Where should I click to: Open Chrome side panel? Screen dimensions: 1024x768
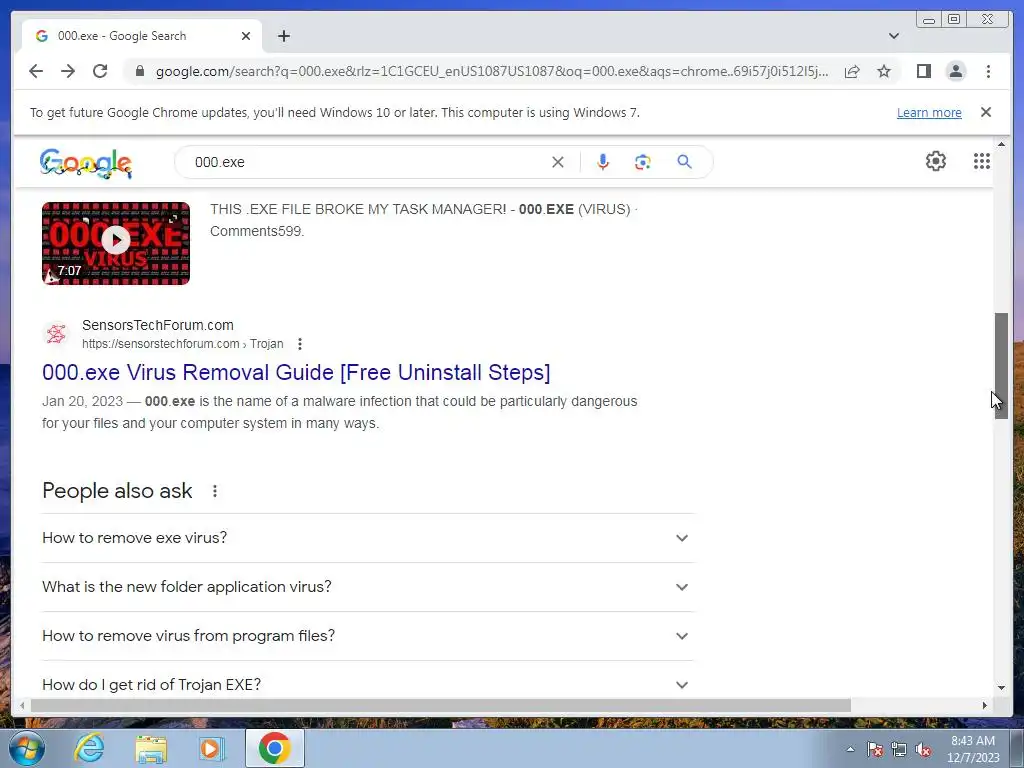click(x=923, y=71)
